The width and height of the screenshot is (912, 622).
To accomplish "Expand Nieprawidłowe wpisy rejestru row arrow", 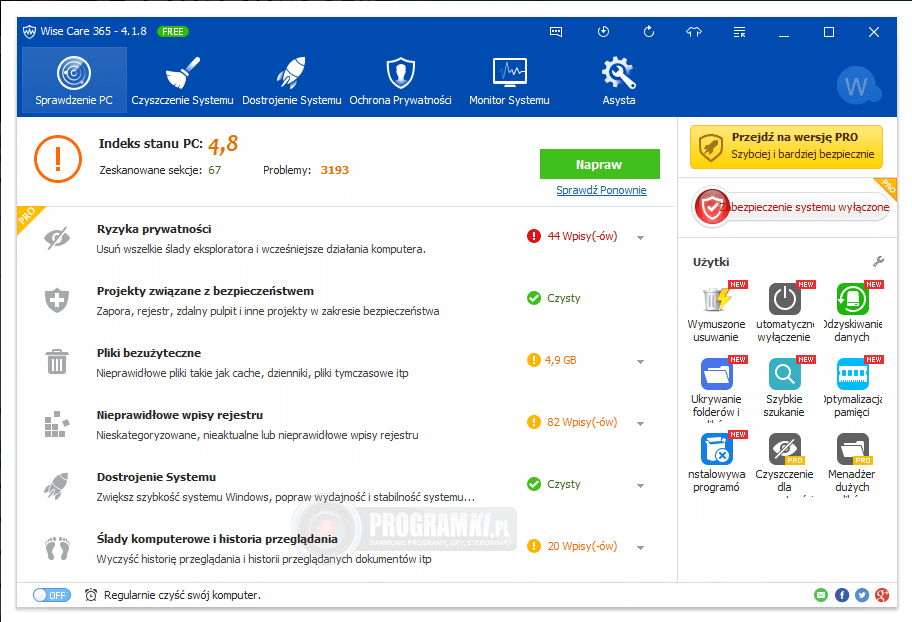I will 640,424.
